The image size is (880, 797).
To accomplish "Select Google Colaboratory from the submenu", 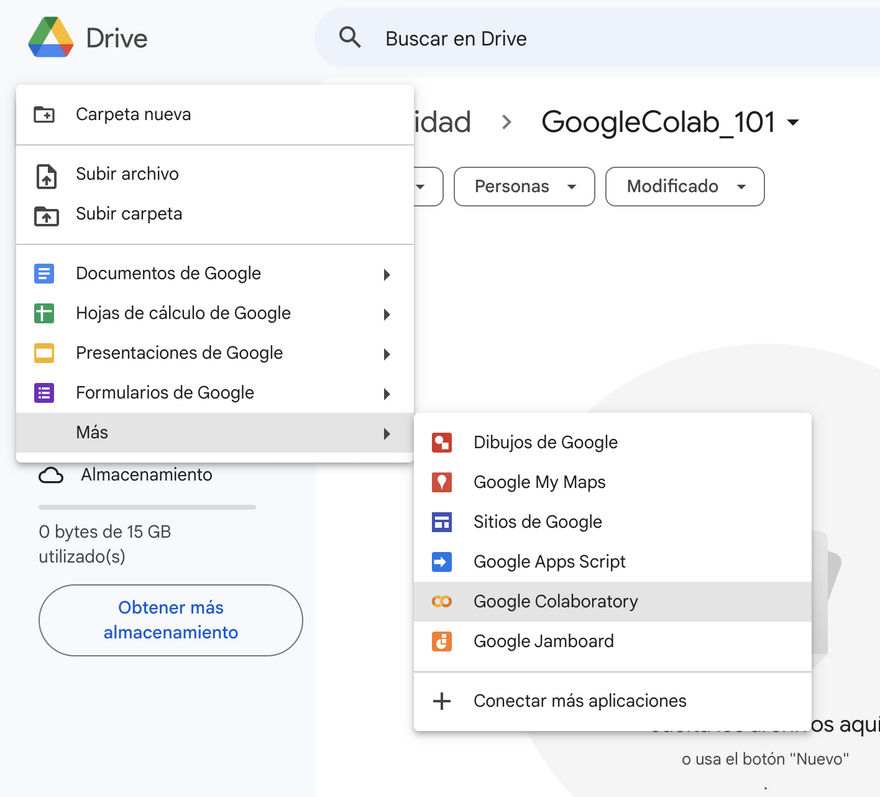I will 613,602.
